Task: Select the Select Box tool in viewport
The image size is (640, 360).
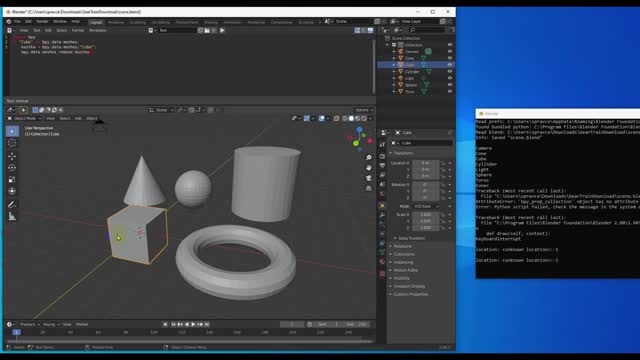Action: coord(12,131)
